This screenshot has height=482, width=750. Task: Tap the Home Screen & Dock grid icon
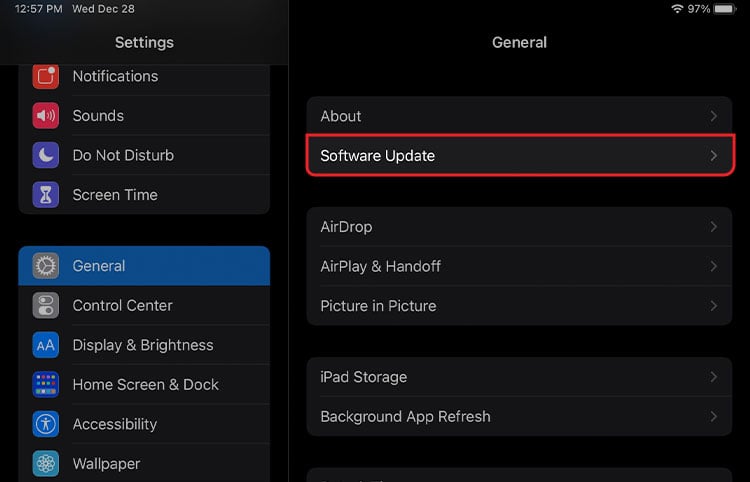coord(46,384)
